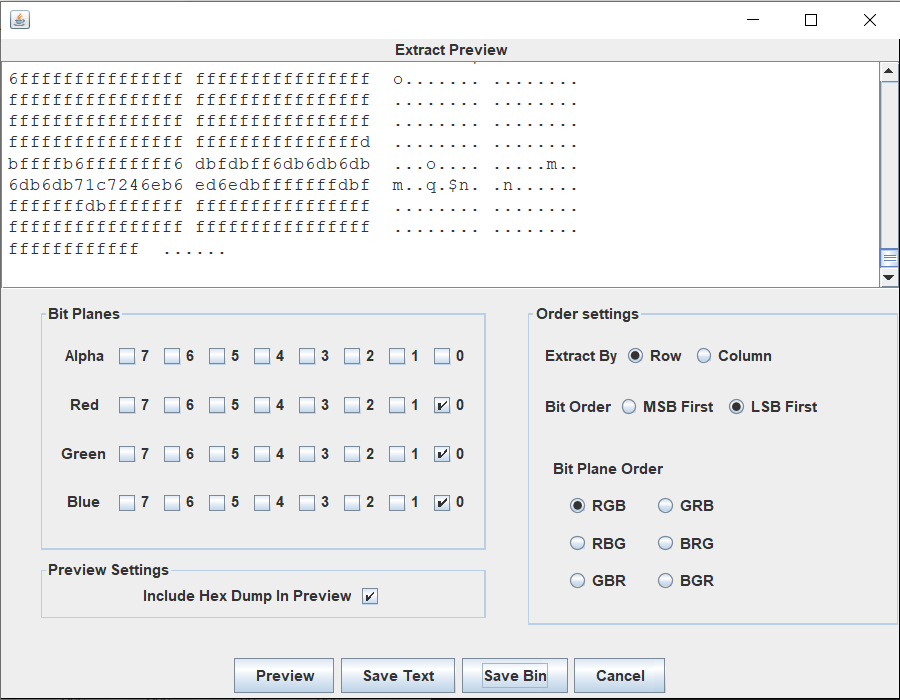This screenshot has width=900, height=700.
Task: Check Blue bit plane 7
Action: point(127,503)
